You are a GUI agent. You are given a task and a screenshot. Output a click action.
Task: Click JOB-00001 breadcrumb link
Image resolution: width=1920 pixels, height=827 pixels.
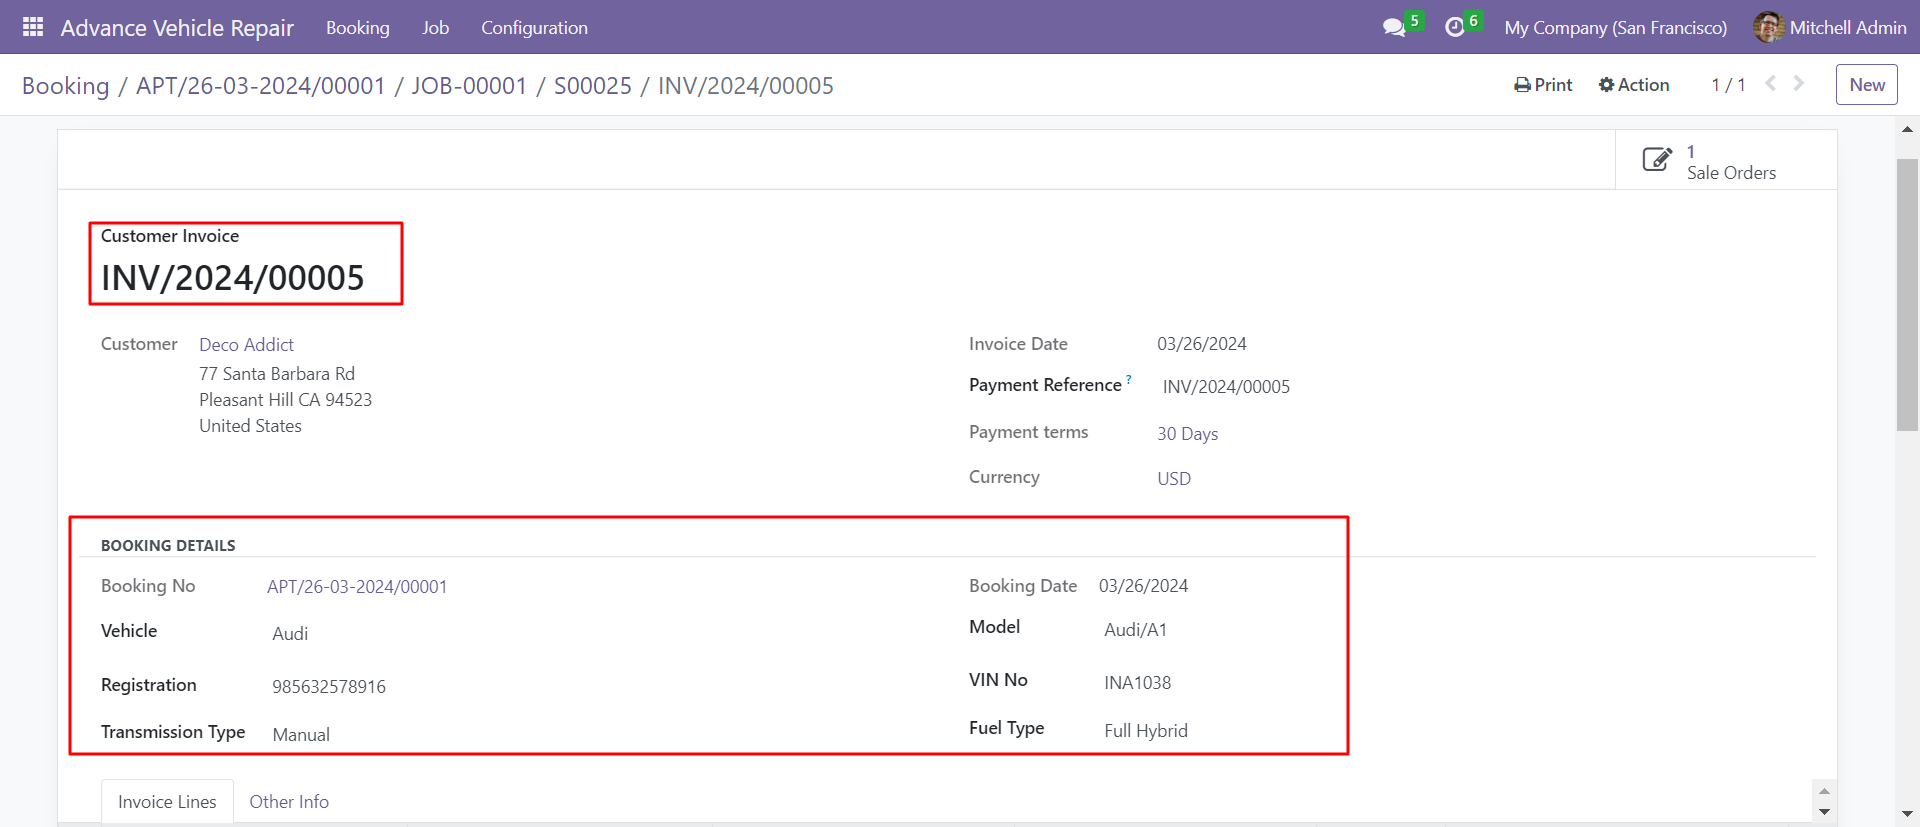[469, 86]
